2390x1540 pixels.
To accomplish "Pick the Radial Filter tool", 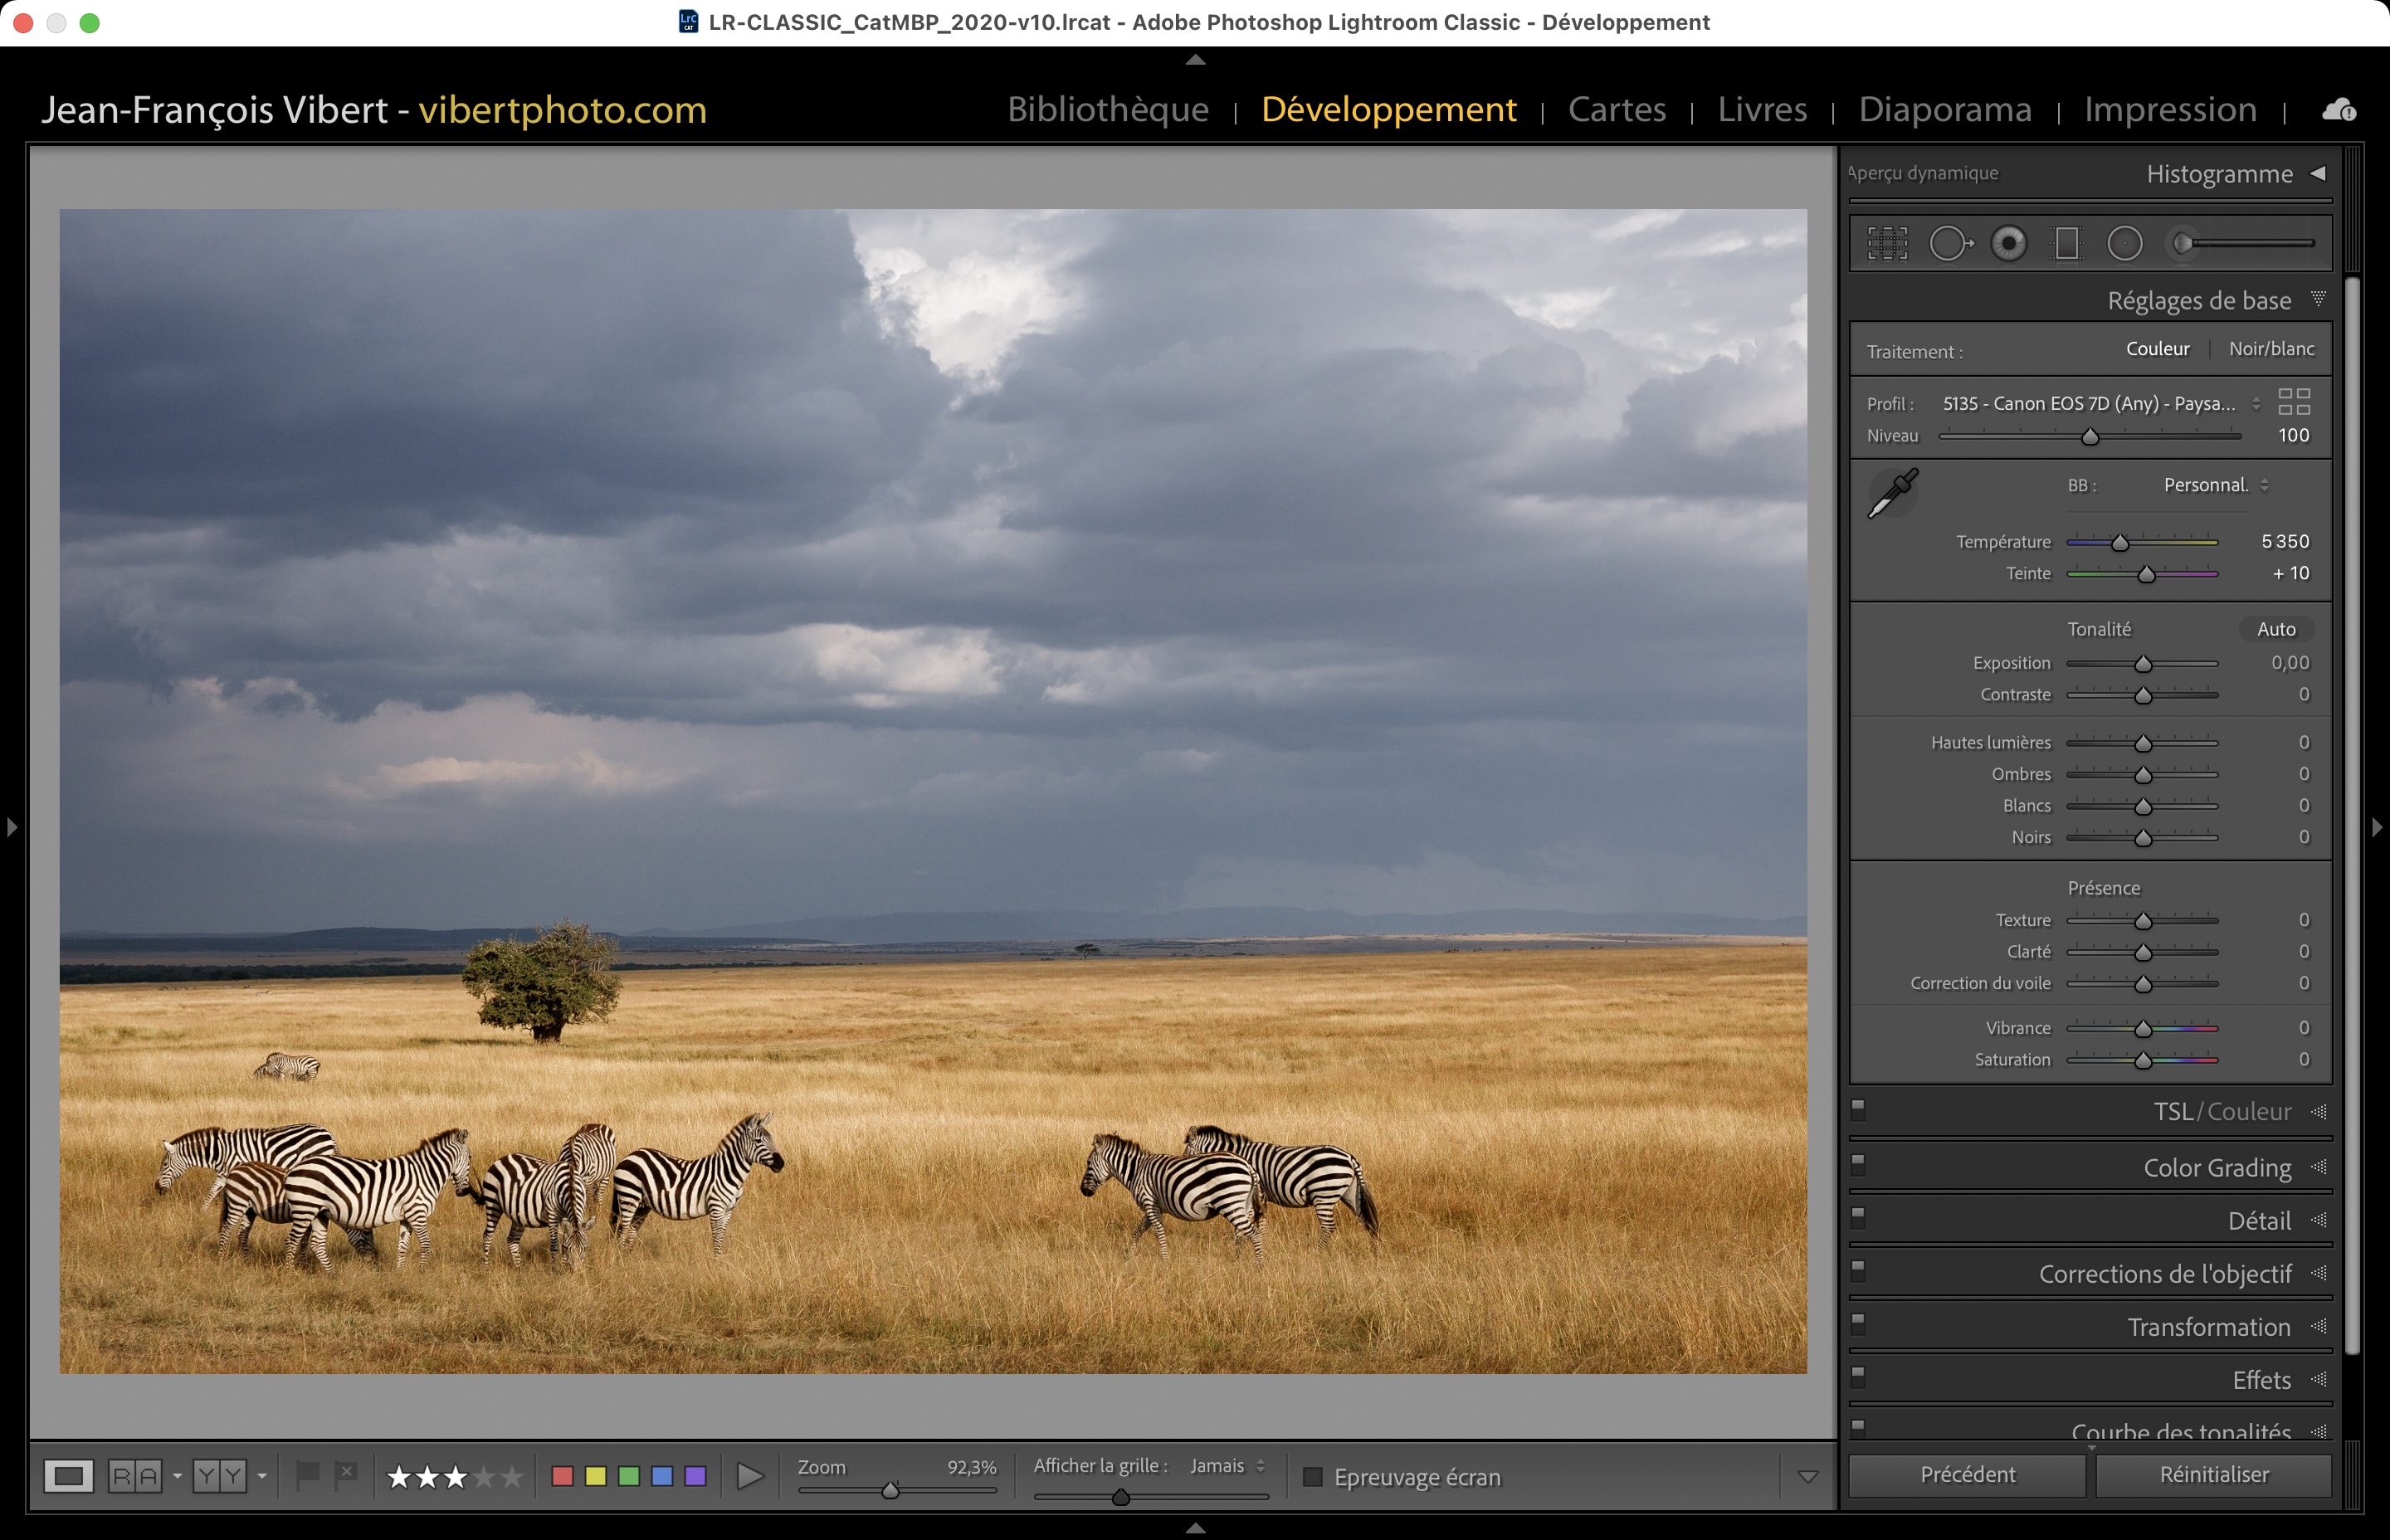I will tap(2125, 243).
